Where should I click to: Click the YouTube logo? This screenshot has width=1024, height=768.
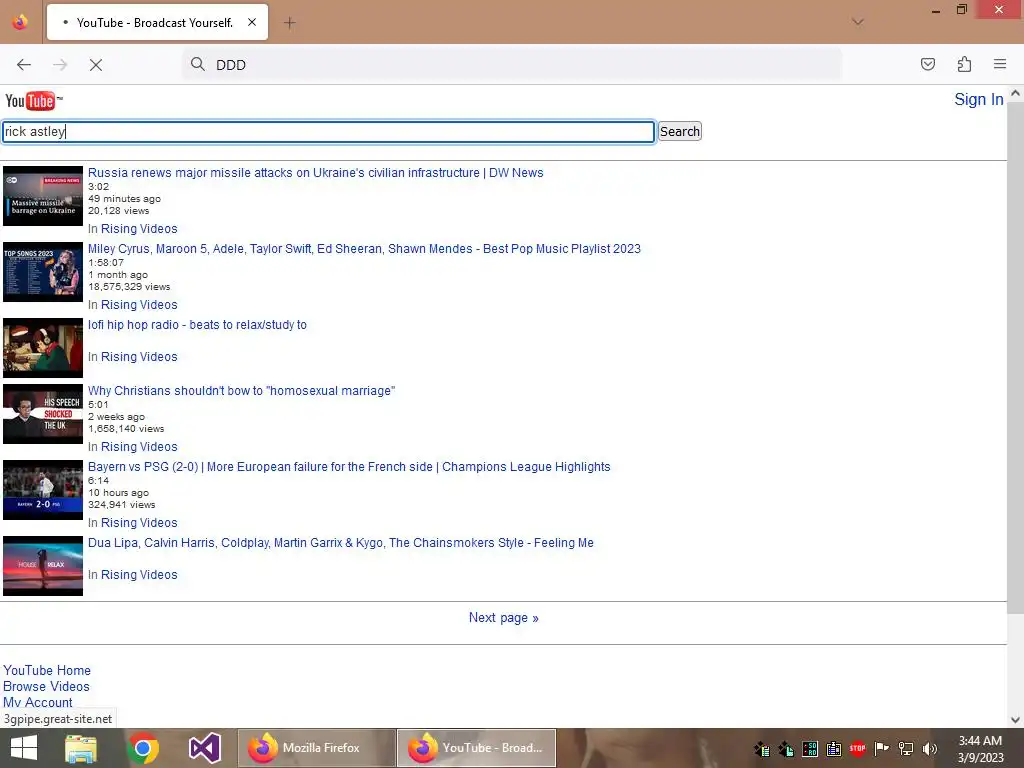coord(33,101)
